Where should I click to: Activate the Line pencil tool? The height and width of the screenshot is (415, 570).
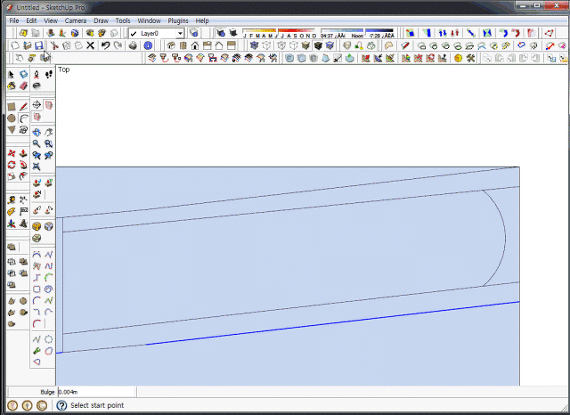(23, 106)
